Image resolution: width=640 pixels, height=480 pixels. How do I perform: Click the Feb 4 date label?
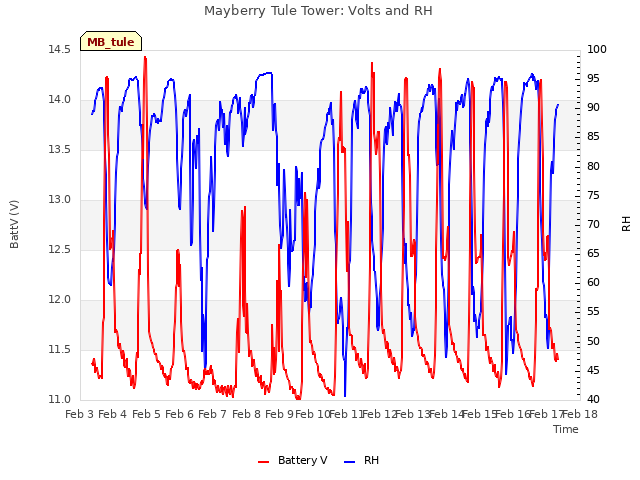[x=113, y=414]
